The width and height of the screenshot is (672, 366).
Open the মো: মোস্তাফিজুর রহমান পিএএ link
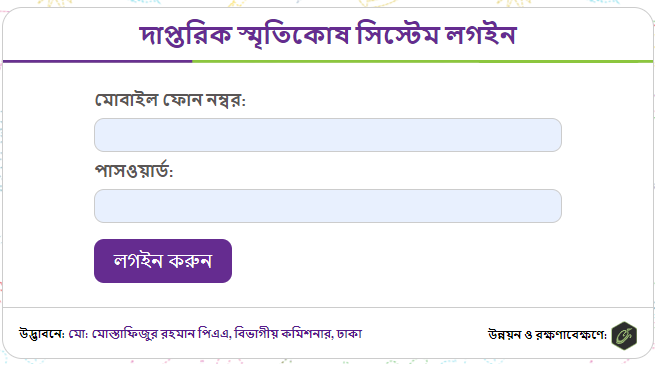pos(150,334)
